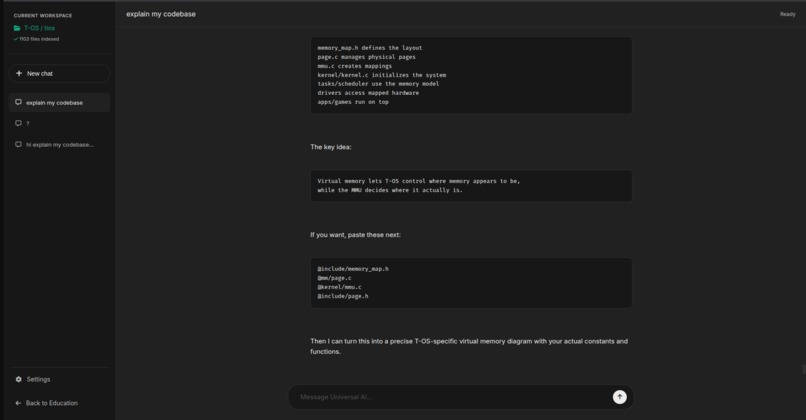Click 'The key idea:' text
The height and width of the screenshot is (420, 806).
tap(331, 147)
